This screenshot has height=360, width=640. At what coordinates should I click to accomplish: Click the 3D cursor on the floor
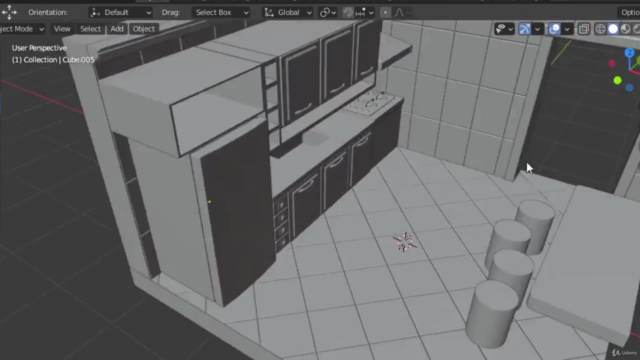coord(405,242)
